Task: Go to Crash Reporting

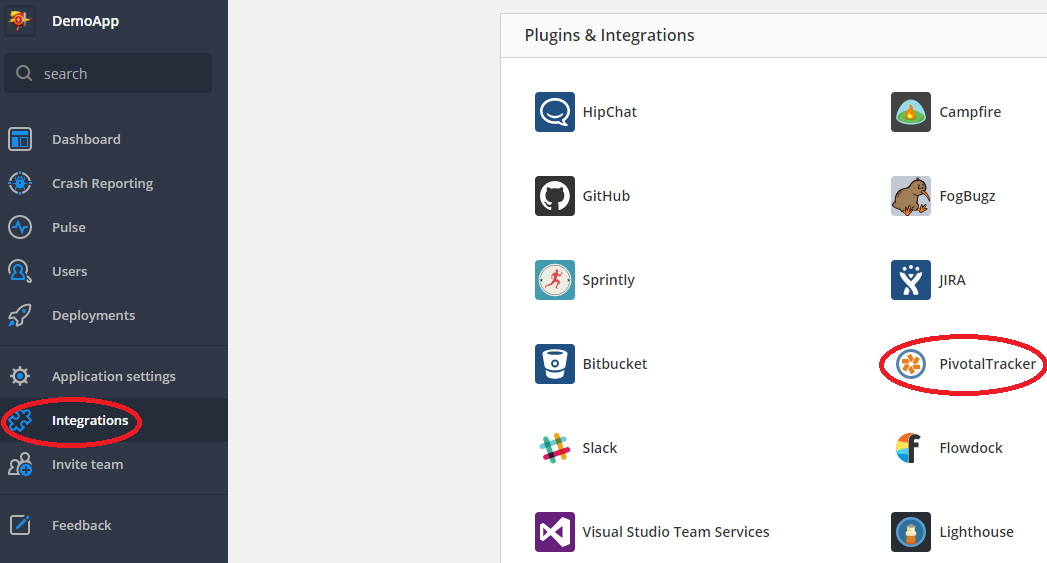Action: [102, 184]
